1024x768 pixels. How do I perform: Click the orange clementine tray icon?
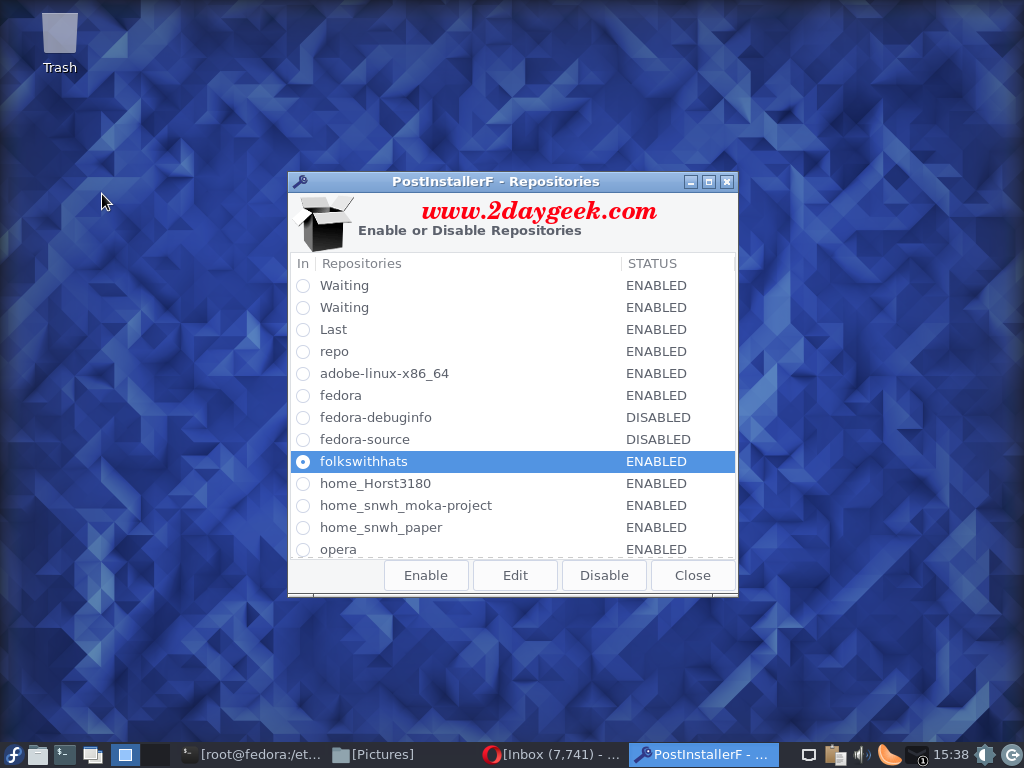pyautogui.click(x=889, y=755)
